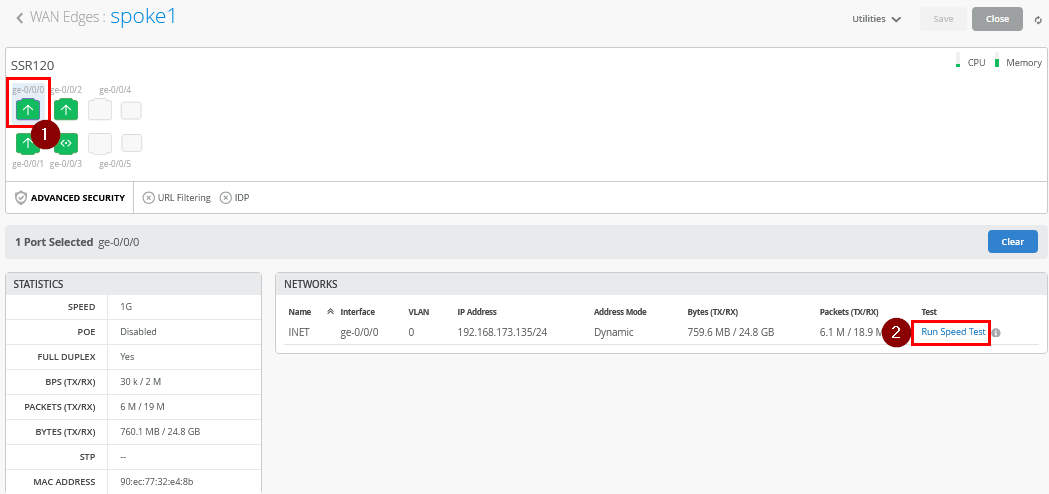Screen dimensions: 1049x494
Task: Click the SSR120 model label
Action: point(33,66)
